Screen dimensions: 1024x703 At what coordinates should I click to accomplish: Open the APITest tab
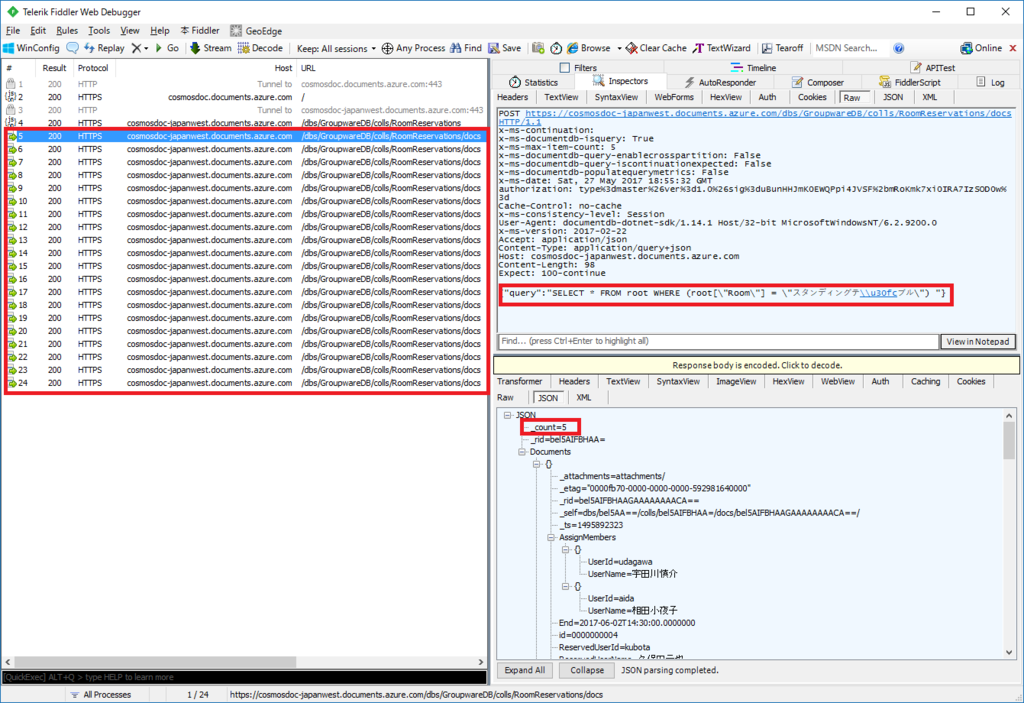pos(933,67)
